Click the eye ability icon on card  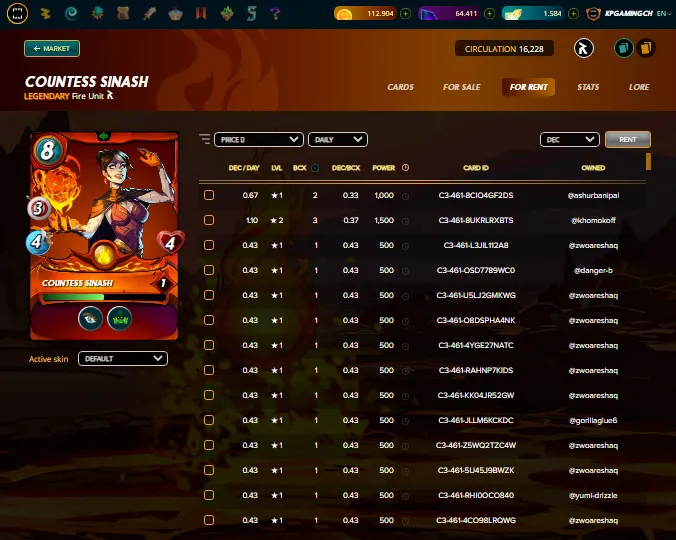91,318
